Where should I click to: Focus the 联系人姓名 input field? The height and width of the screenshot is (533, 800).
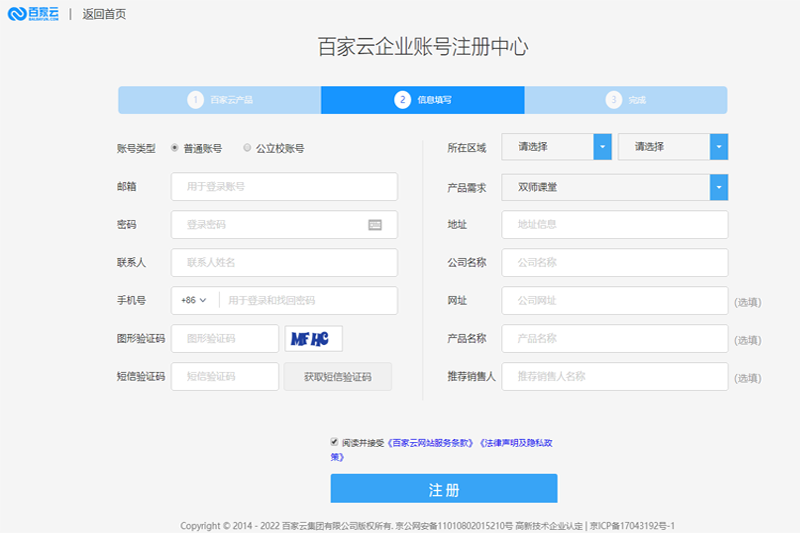(284, 263)
